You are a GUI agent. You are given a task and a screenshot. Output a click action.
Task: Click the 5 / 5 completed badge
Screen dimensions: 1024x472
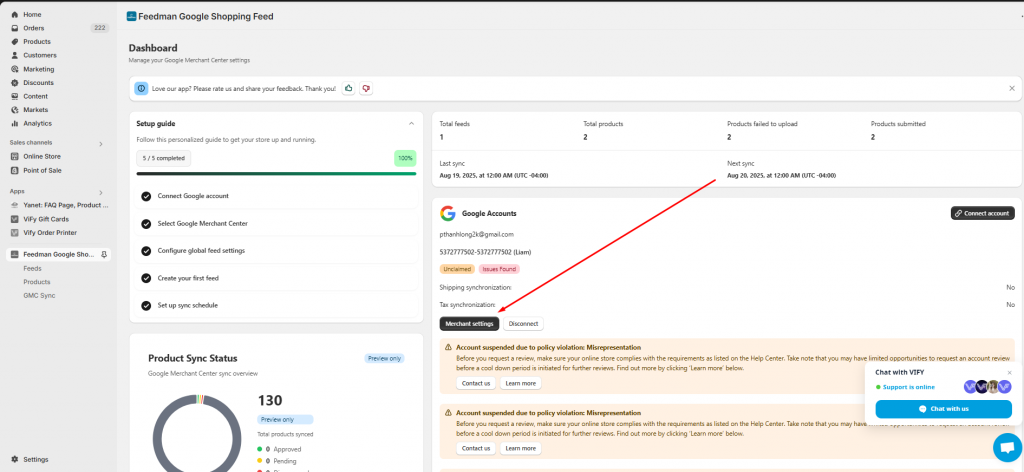pos(163,159)
